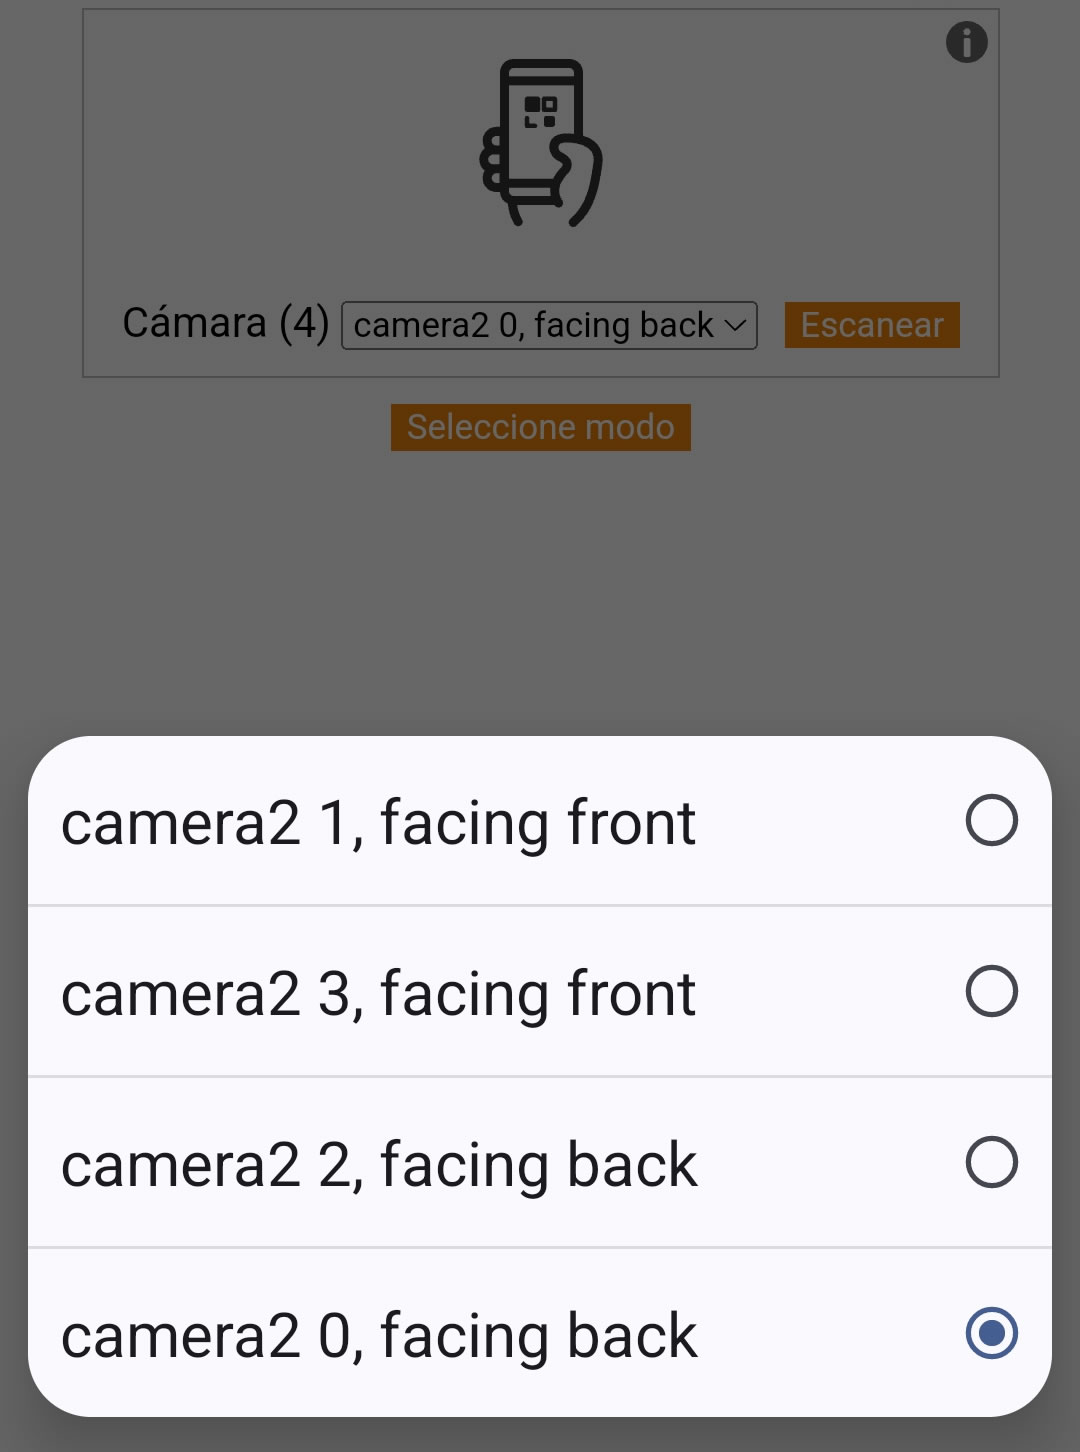Tap the "Cámara (4)" label

(x=225, y=324)
